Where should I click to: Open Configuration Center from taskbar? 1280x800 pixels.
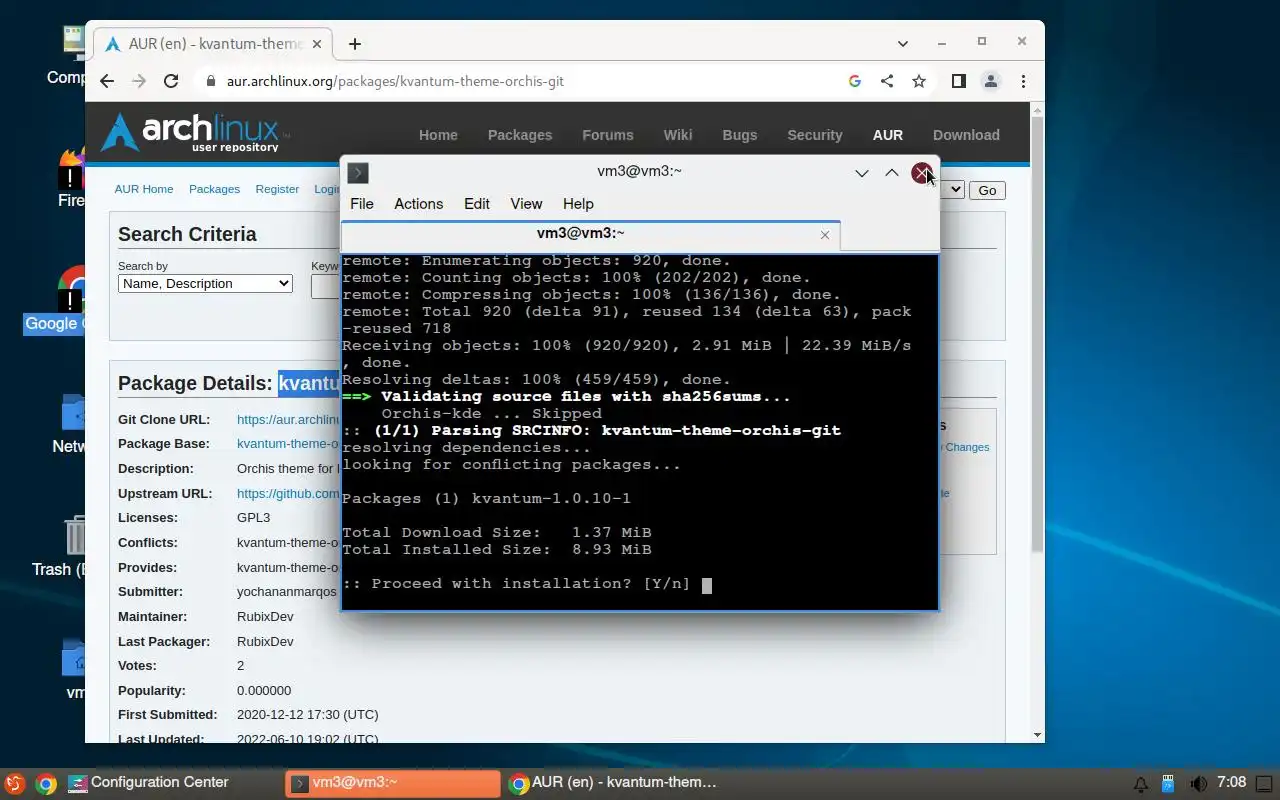148,783
